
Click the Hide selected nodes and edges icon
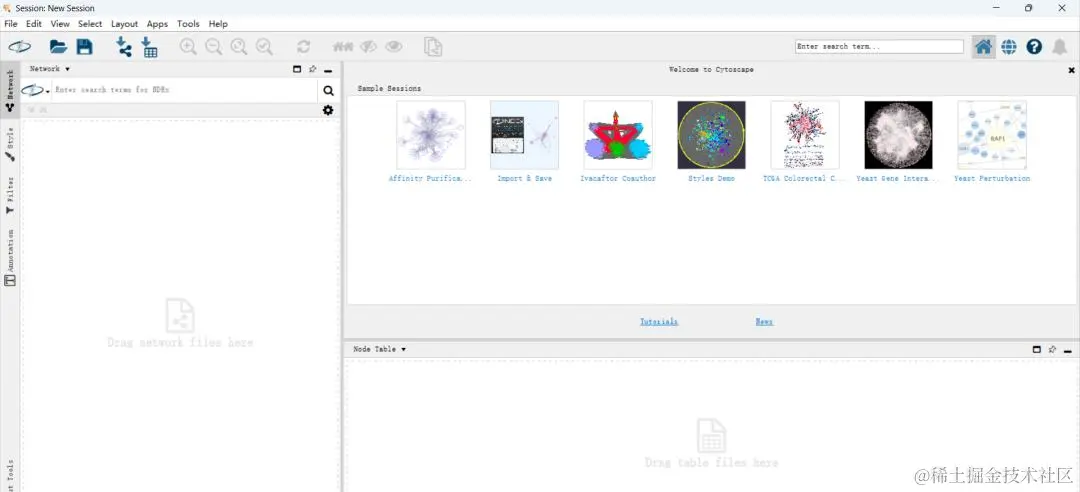click(368, 47)
